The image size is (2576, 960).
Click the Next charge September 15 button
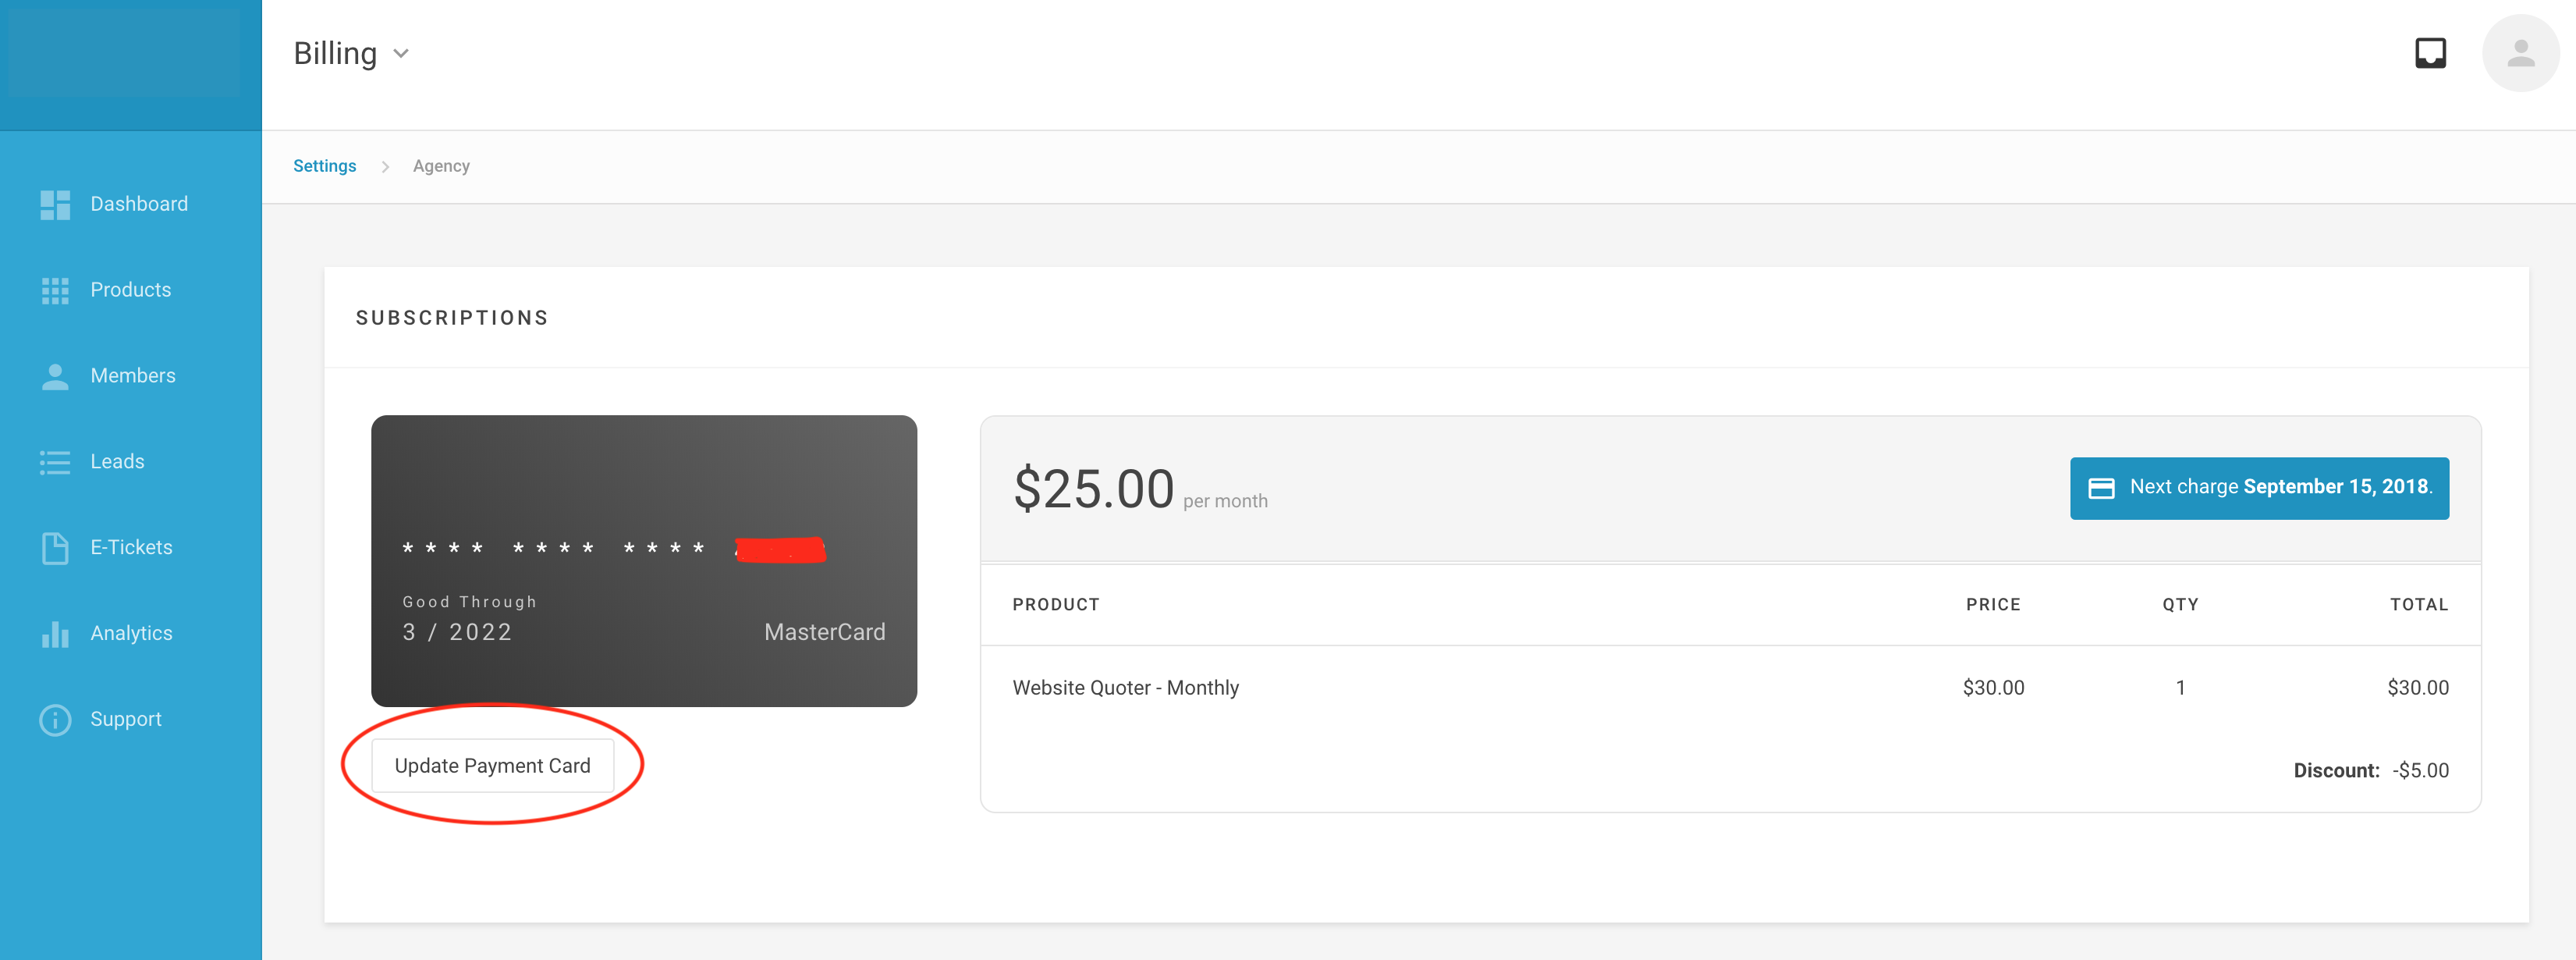(2259, 488)
